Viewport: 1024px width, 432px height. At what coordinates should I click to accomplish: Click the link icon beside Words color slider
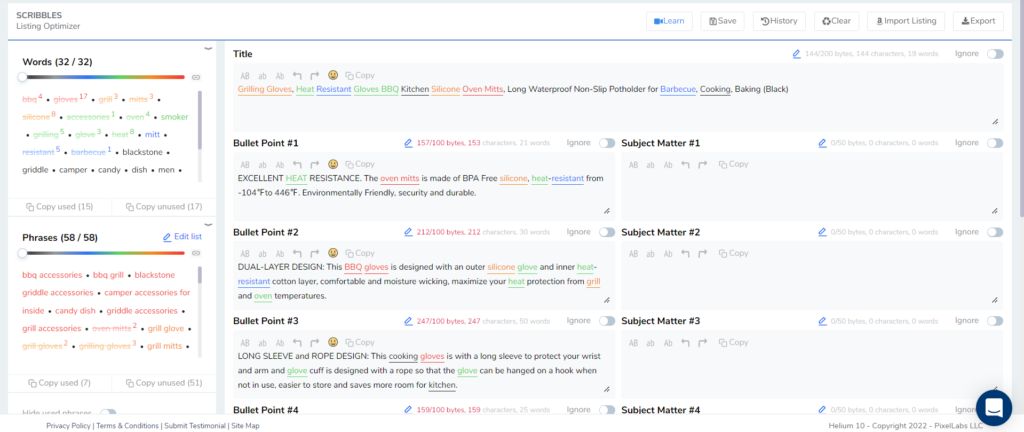tap(197, 77)
